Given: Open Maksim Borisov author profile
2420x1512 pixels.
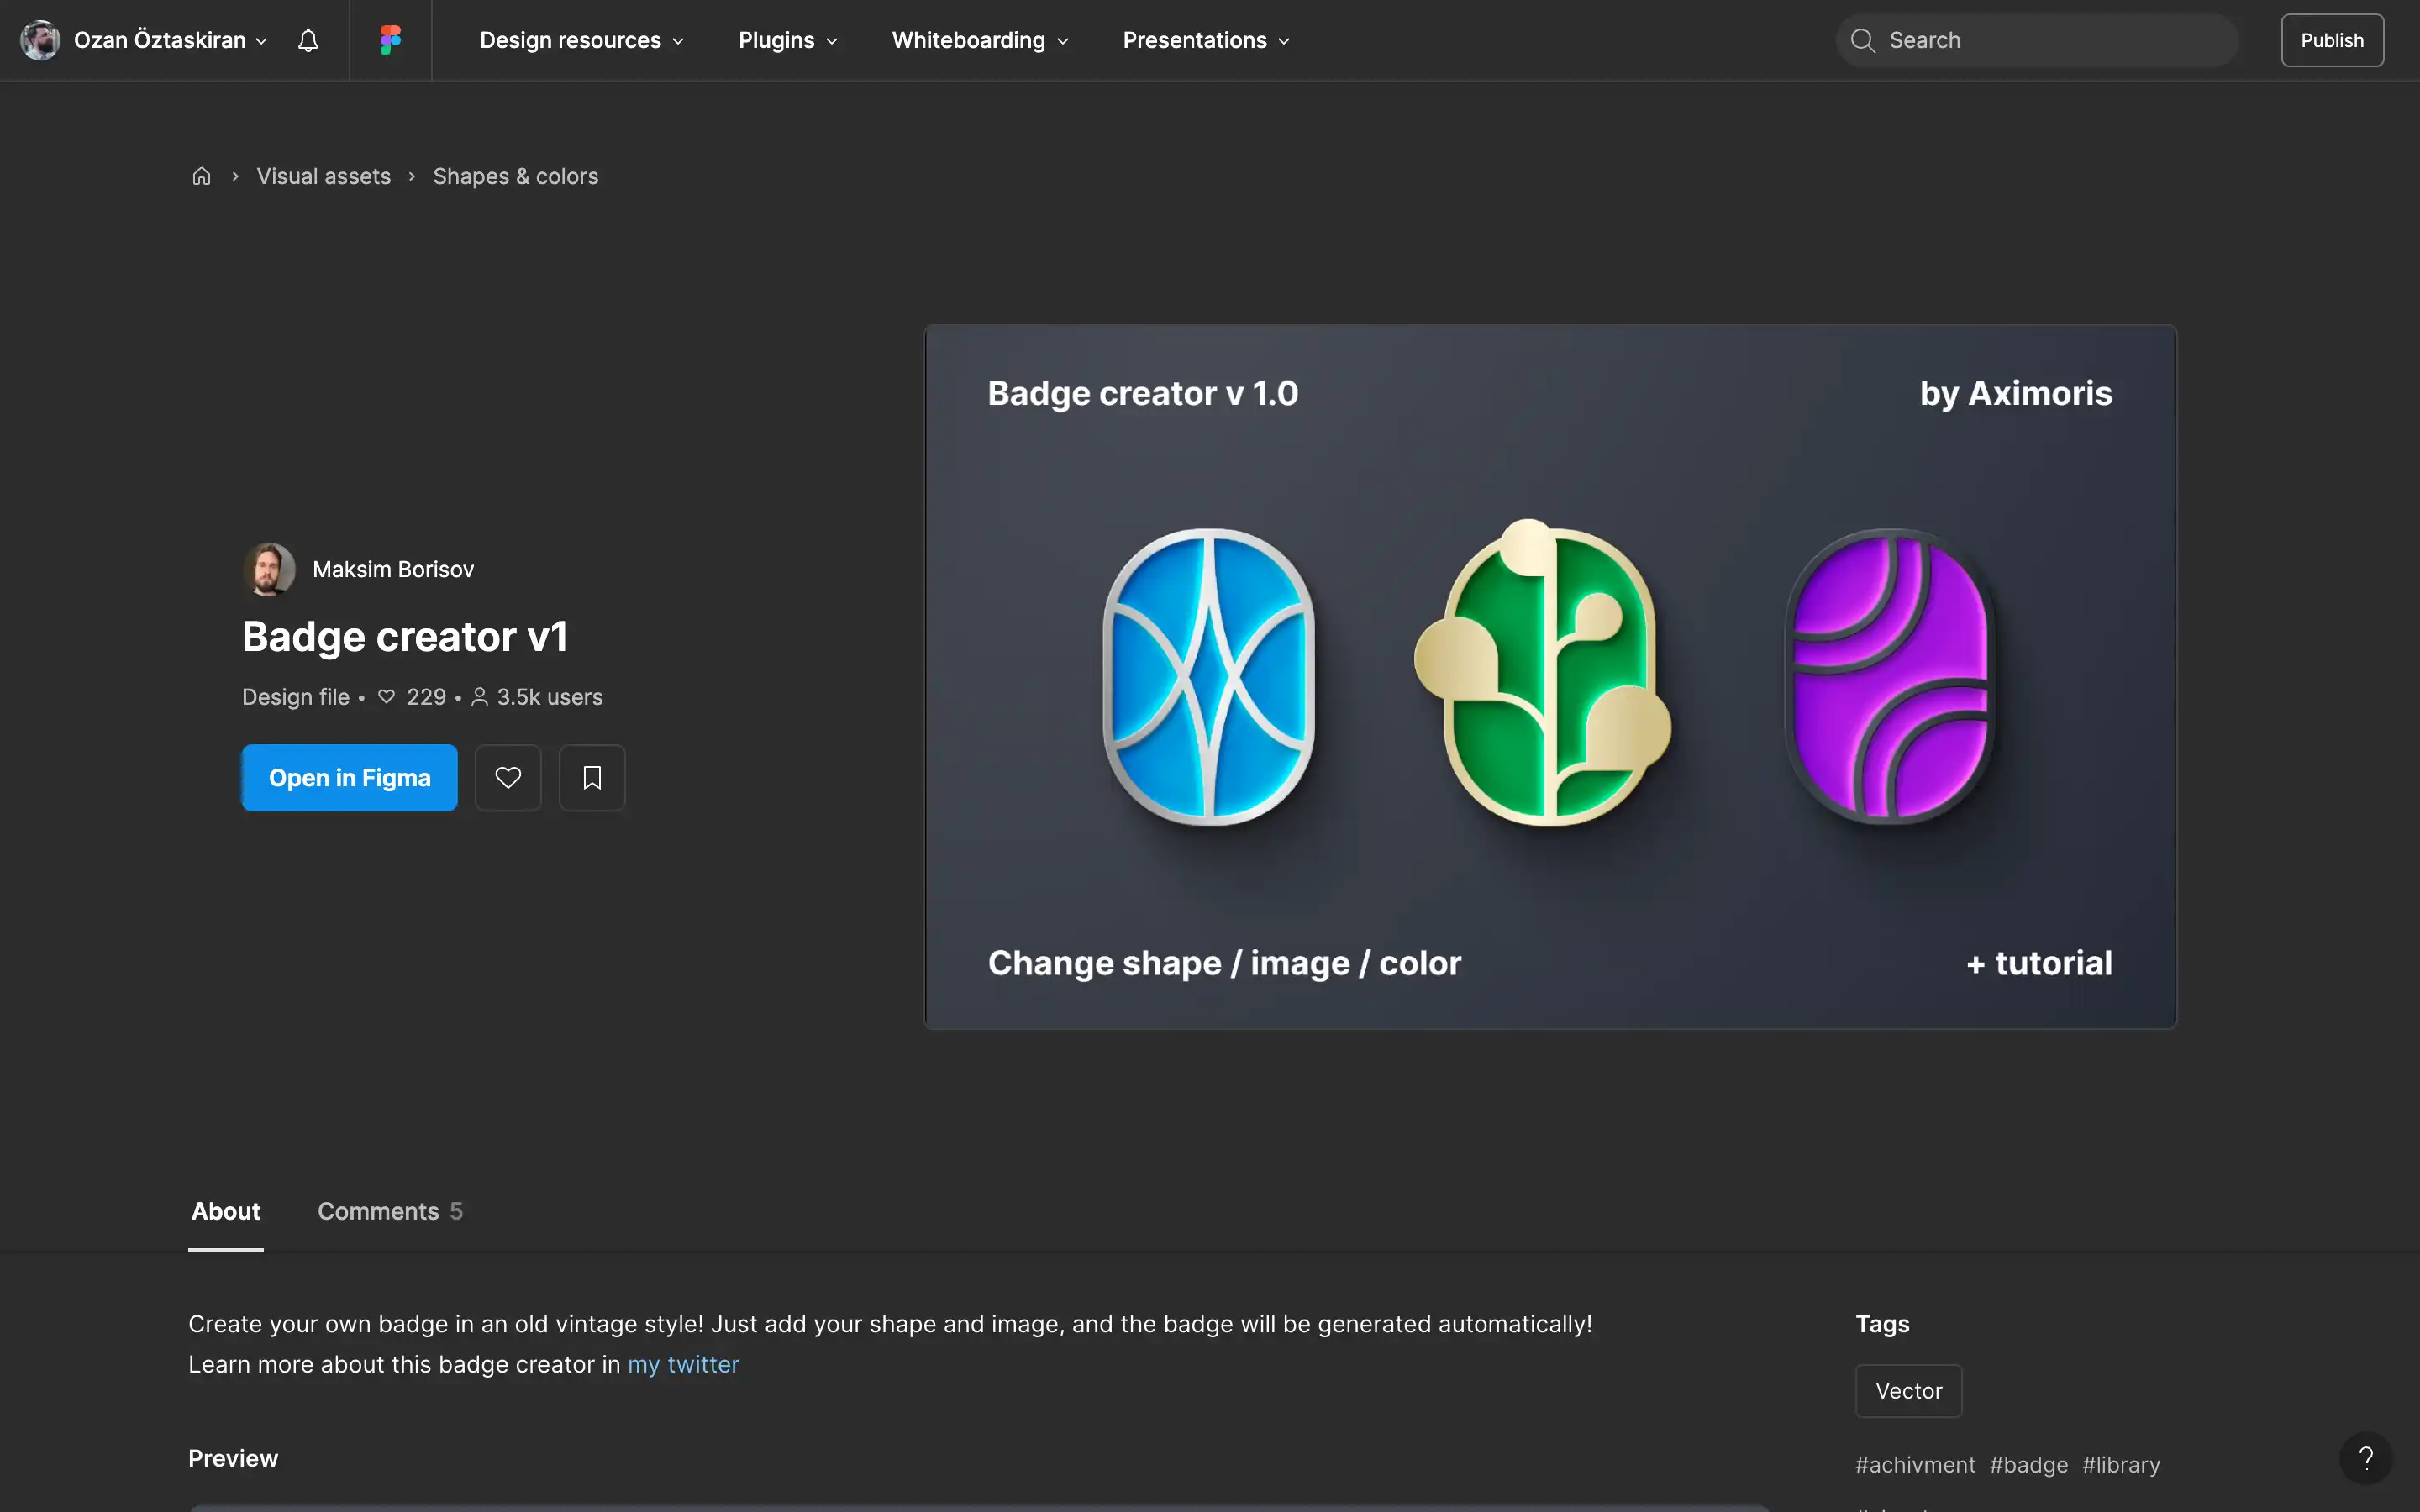Looking at the screenshot, I should tap(393, 569).
